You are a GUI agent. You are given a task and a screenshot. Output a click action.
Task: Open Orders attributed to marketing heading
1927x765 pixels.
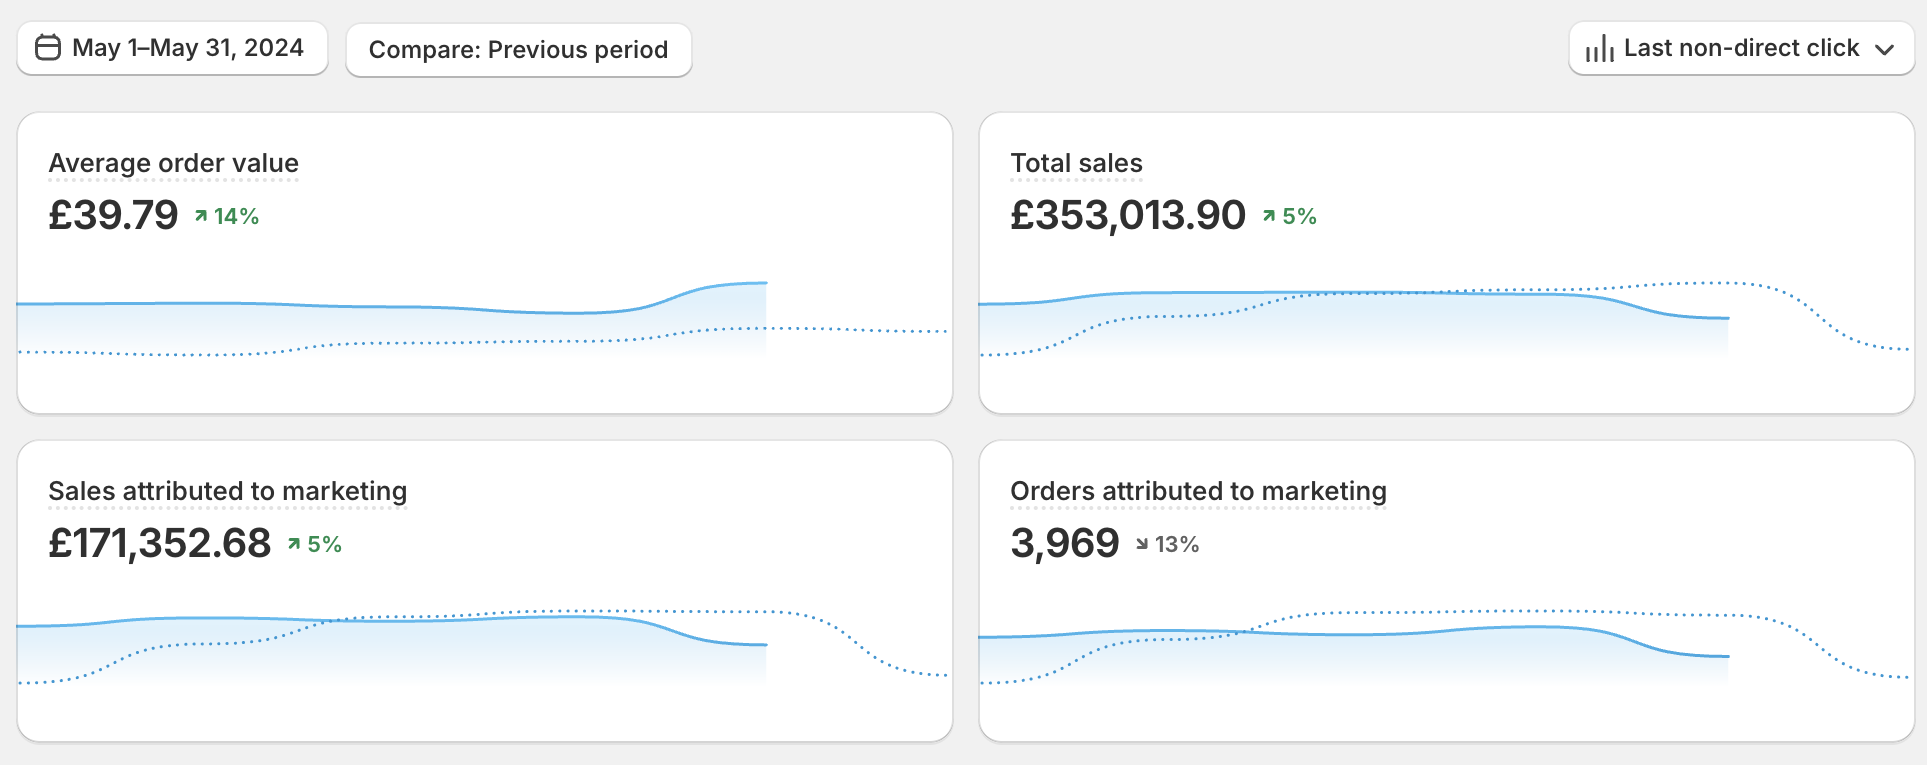click(x=1198, y=491)
